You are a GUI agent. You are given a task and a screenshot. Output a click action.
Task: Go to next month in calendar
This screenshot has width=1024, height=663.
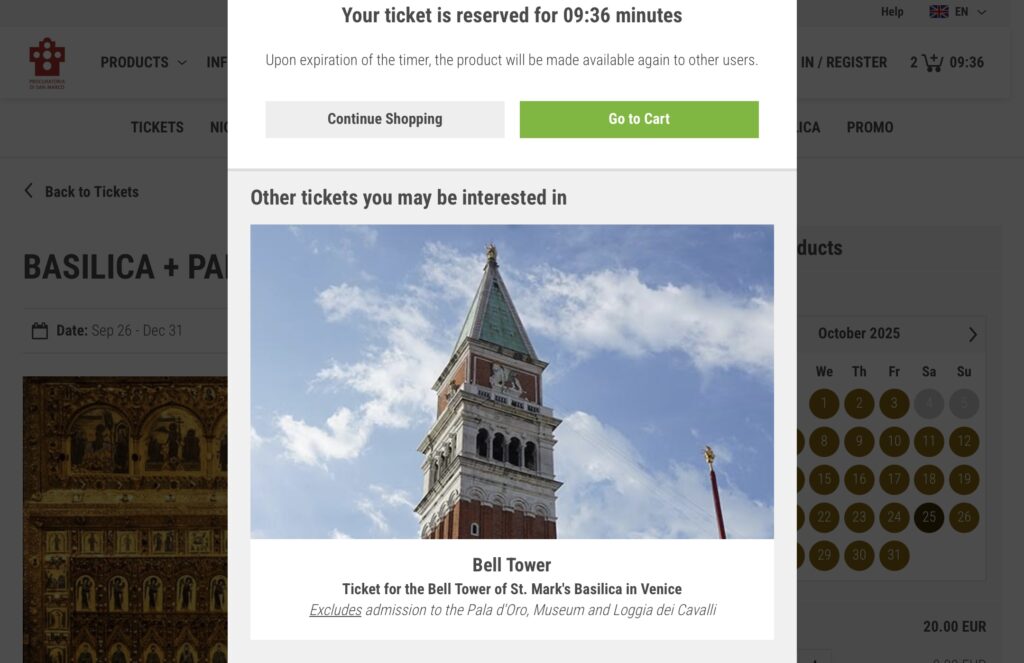coord(972,334)
